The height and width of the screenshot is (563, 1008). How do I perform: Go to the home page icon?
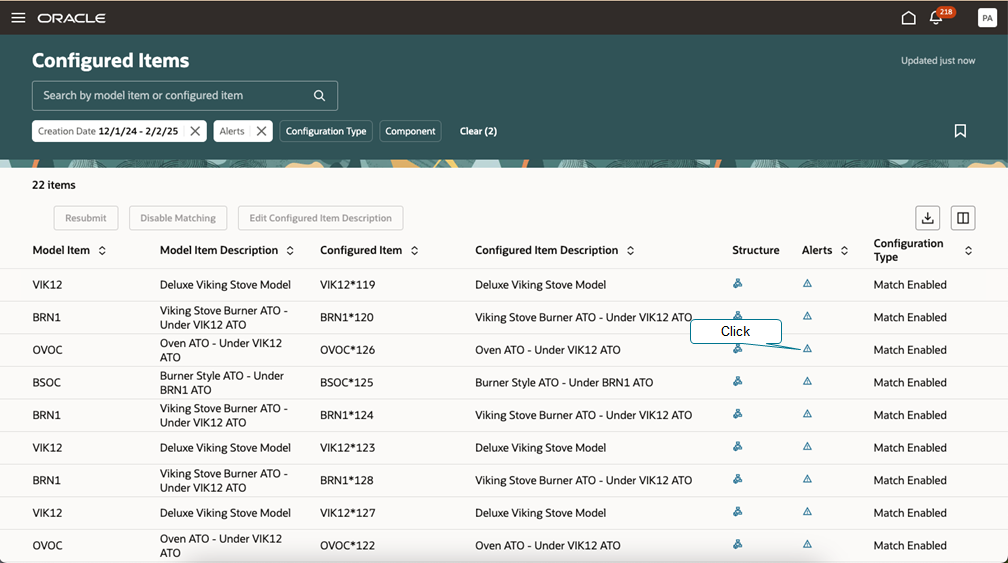point(908,18)
